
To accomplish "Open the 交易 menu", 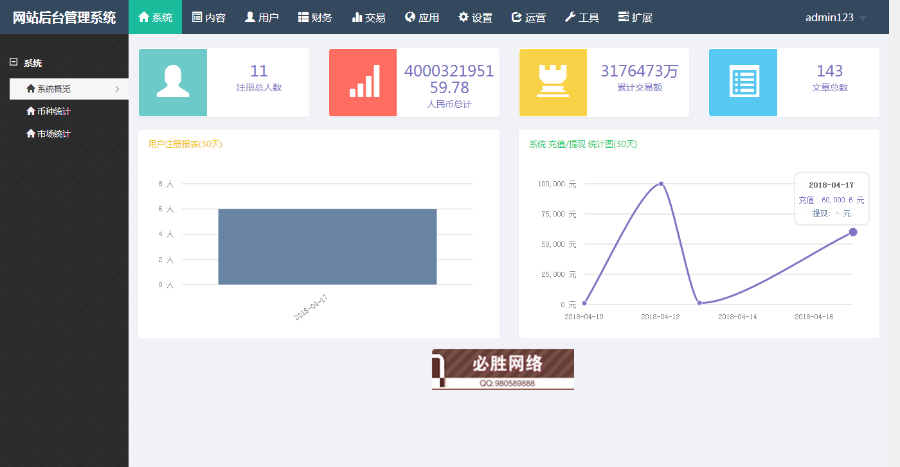I will tap(368, 17).
